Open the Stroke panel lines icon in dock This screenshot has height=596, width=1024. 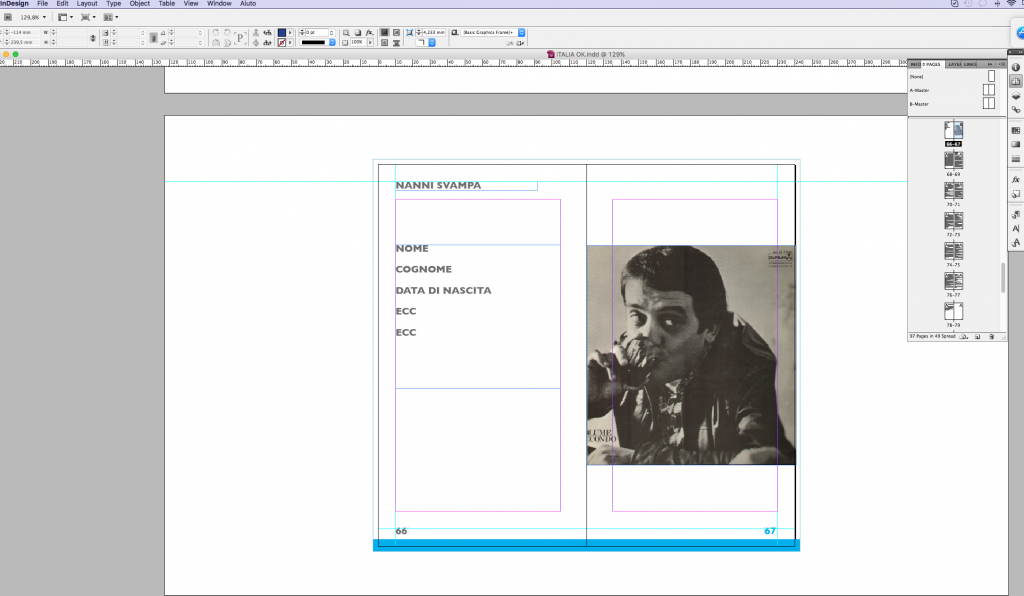pos(1016,159)
